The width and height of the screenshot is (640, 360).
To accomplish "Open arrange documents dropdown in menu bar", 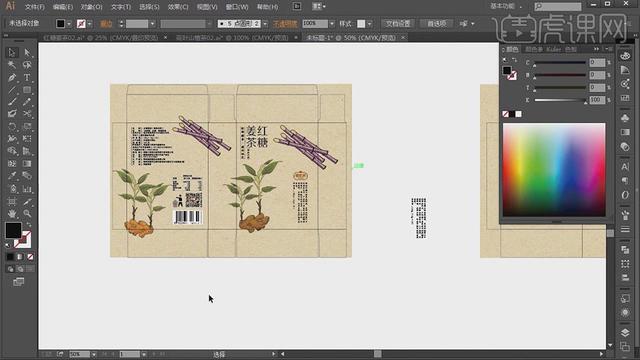I will pos(319,6).
